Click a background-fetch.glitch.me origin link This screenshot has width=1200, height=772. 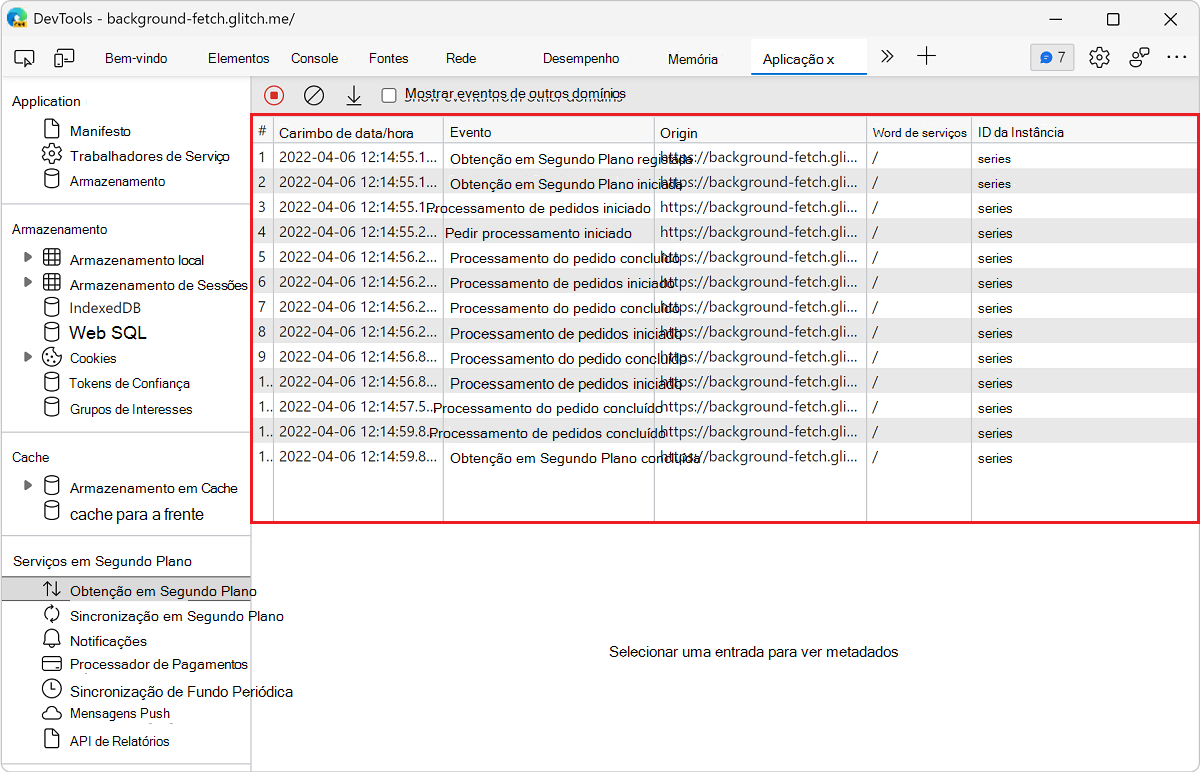pyautogui.click(x=760, y=208)
